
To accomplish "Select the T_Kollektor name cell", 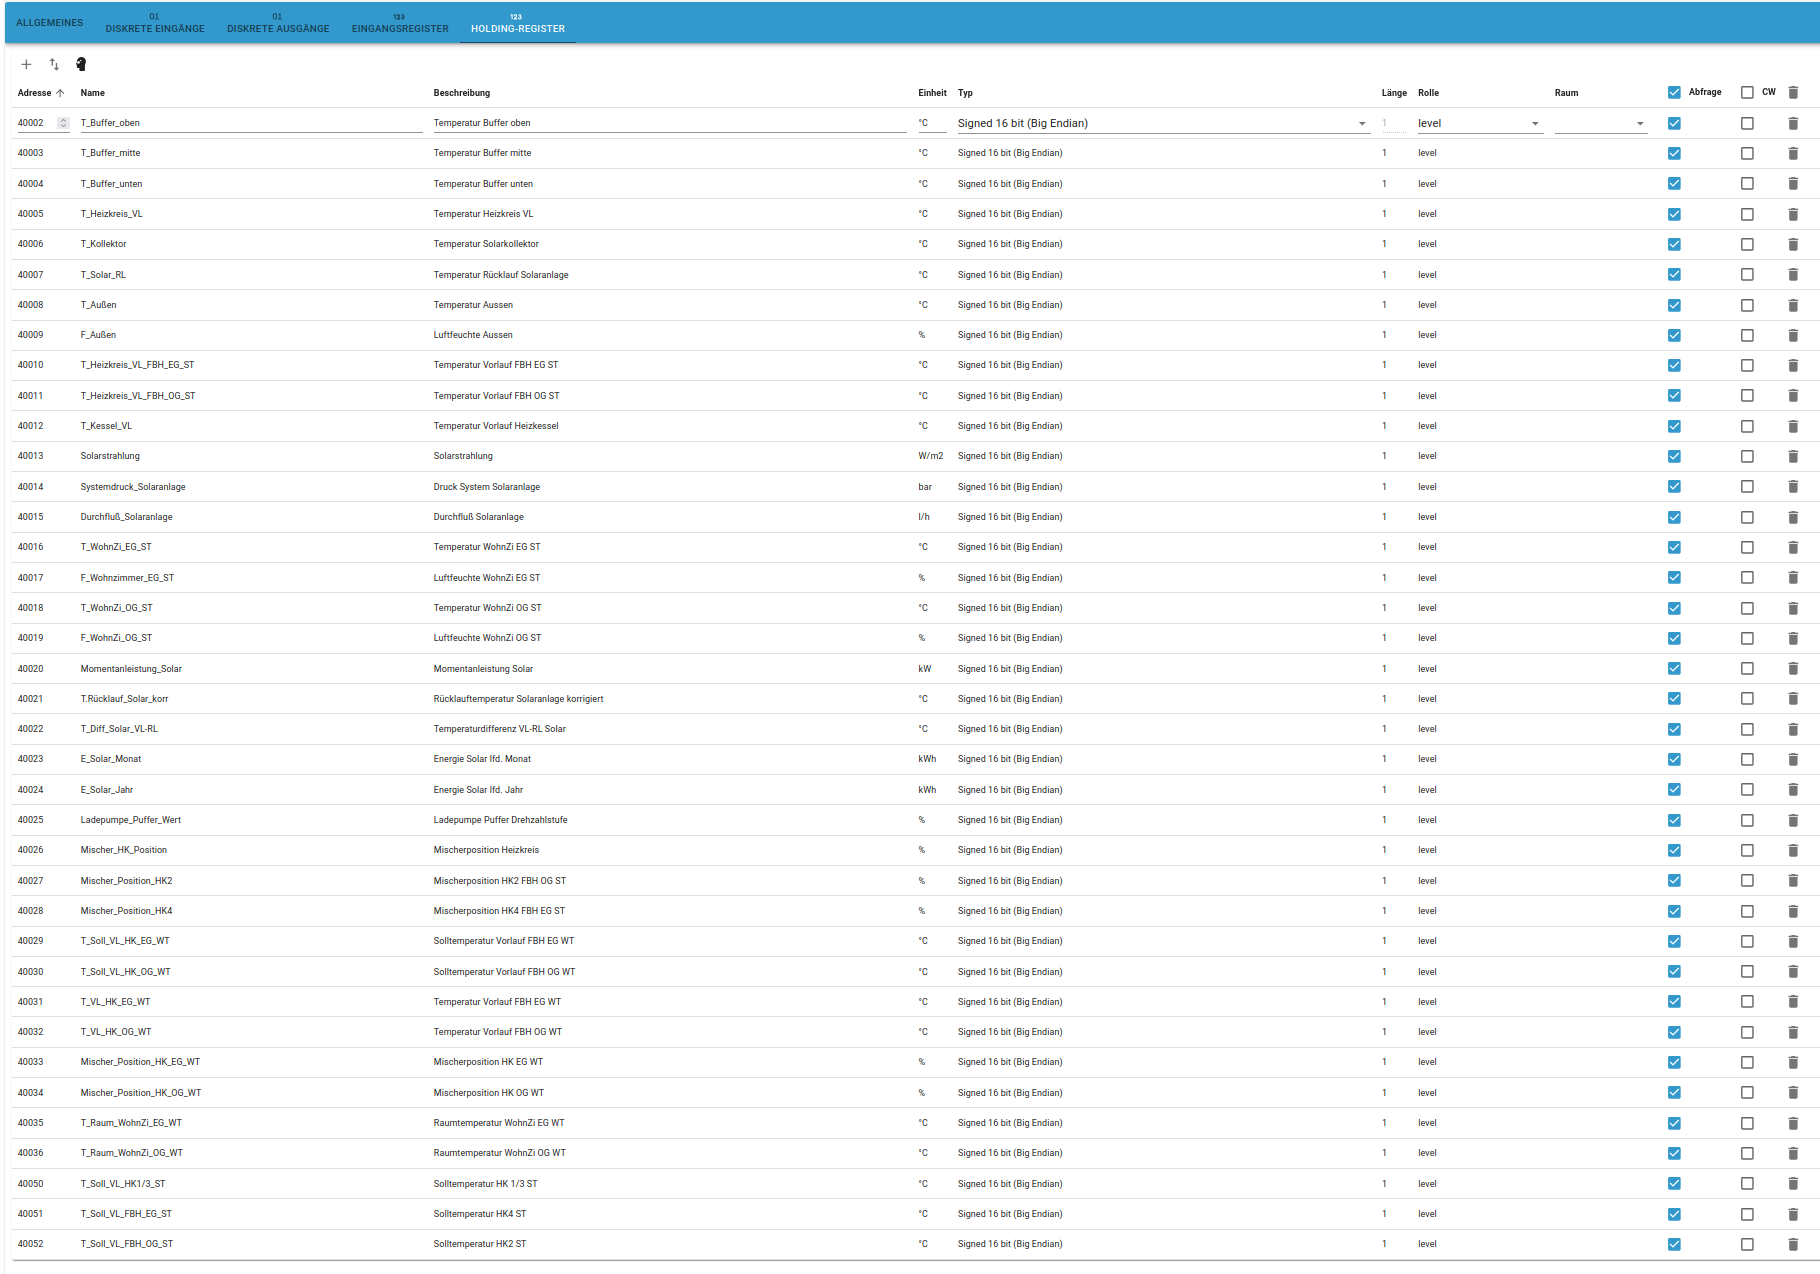I will tap(103, 244).
